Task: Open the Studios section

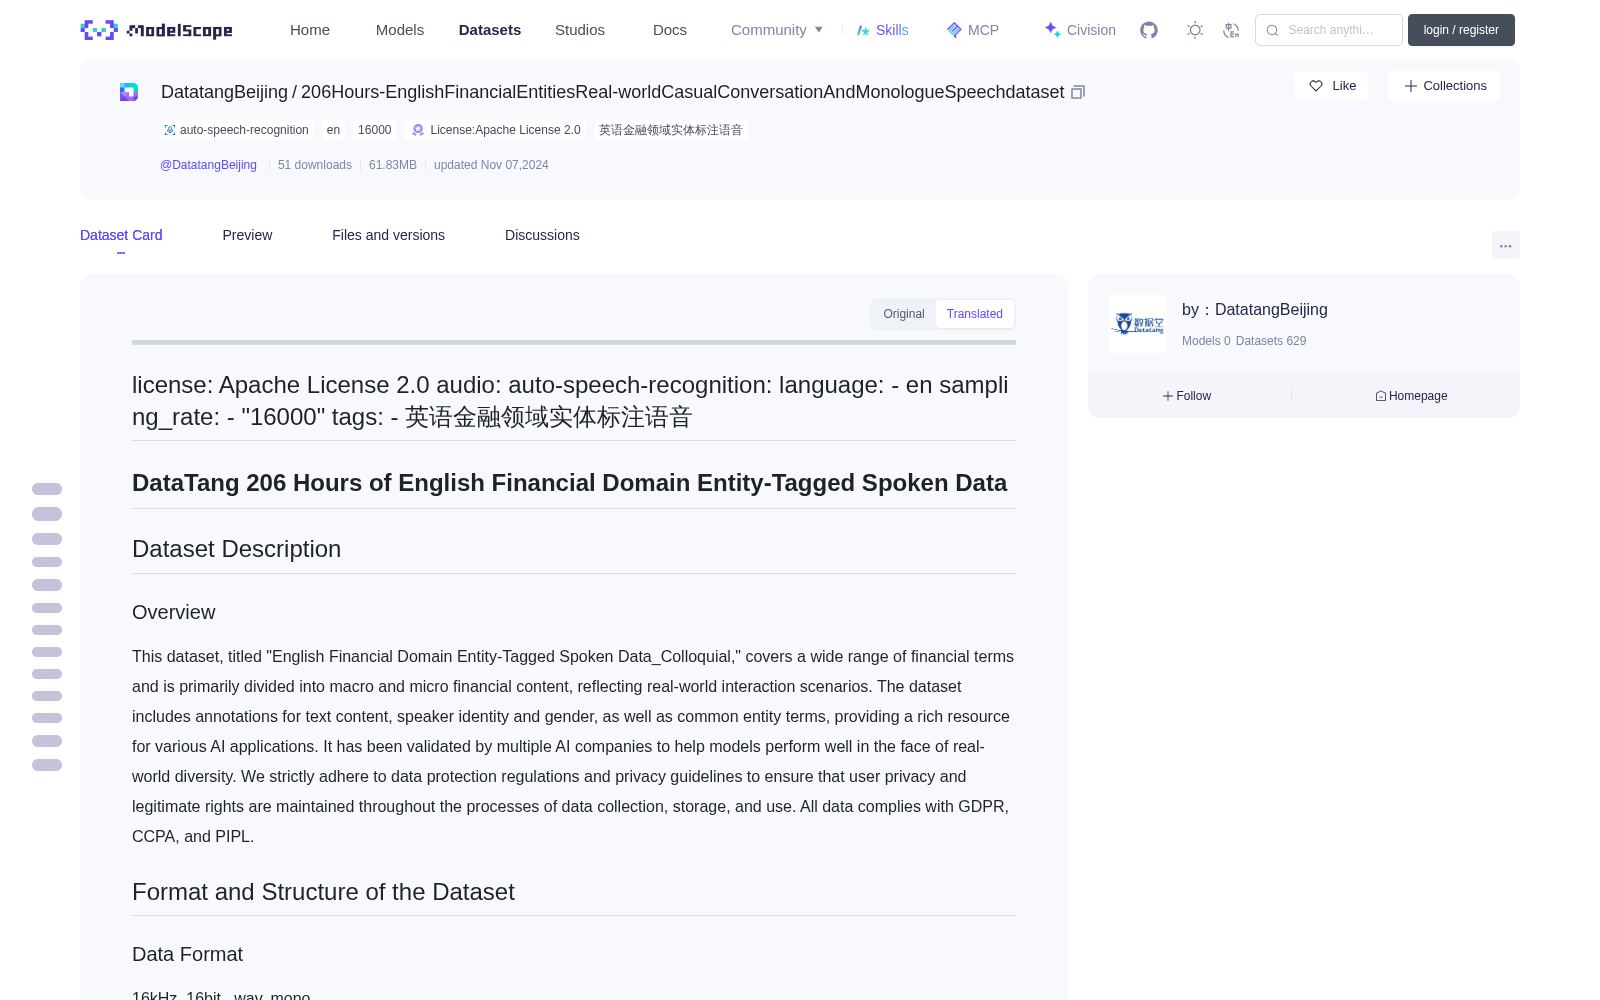Action: [x=580, y=30]
